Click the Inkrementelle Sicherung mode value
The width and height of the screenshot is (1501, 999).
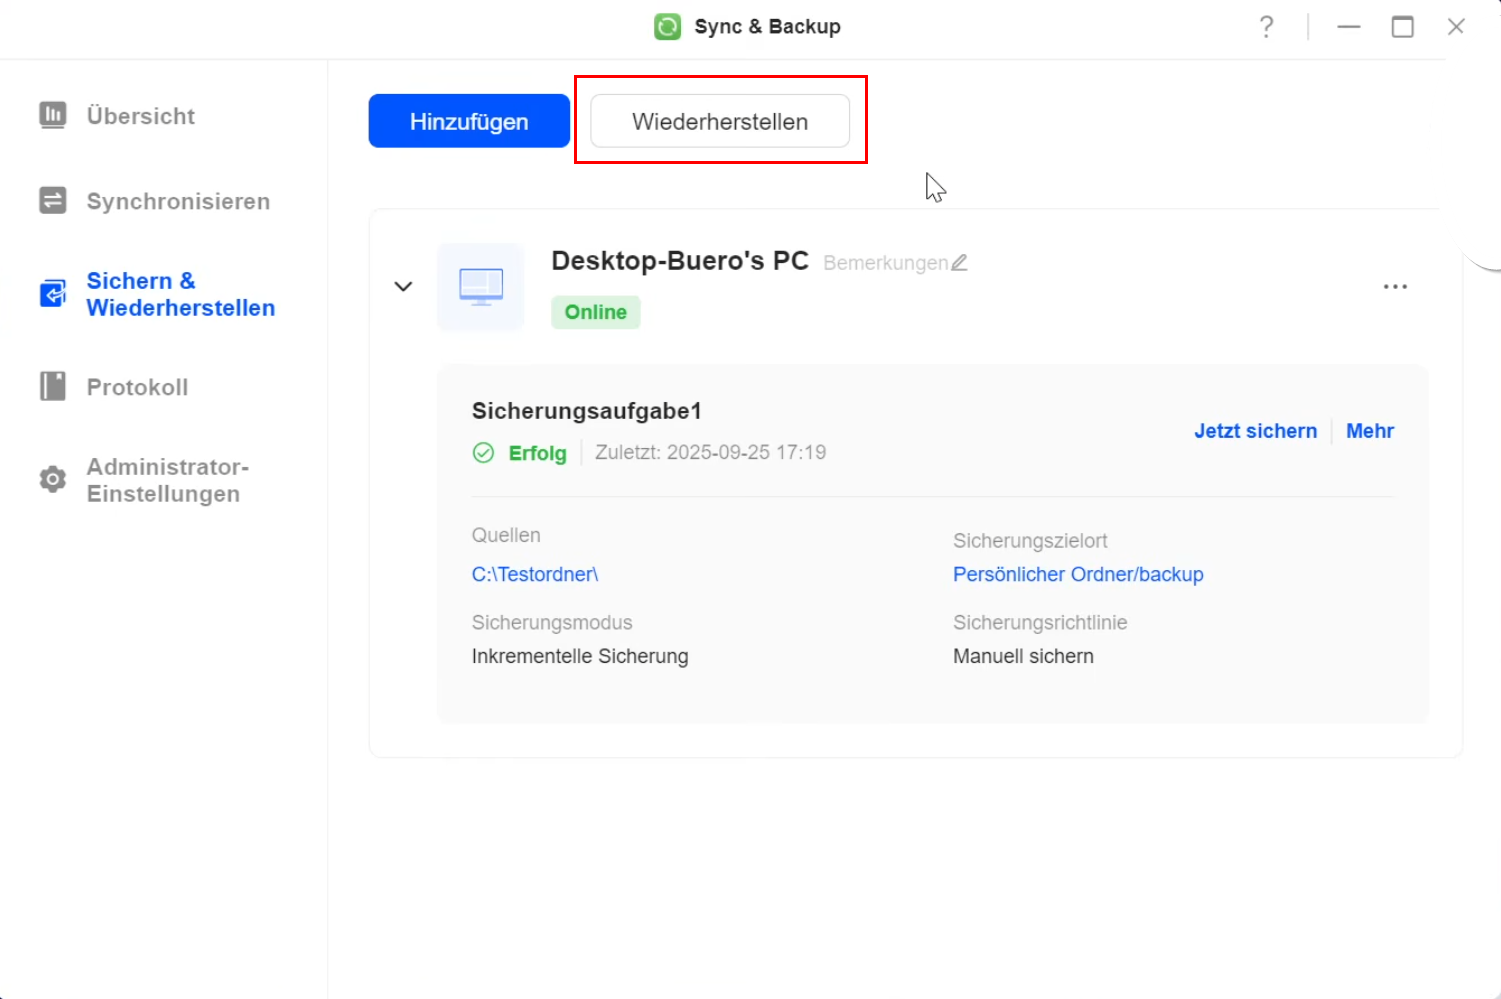click(580, 656)
